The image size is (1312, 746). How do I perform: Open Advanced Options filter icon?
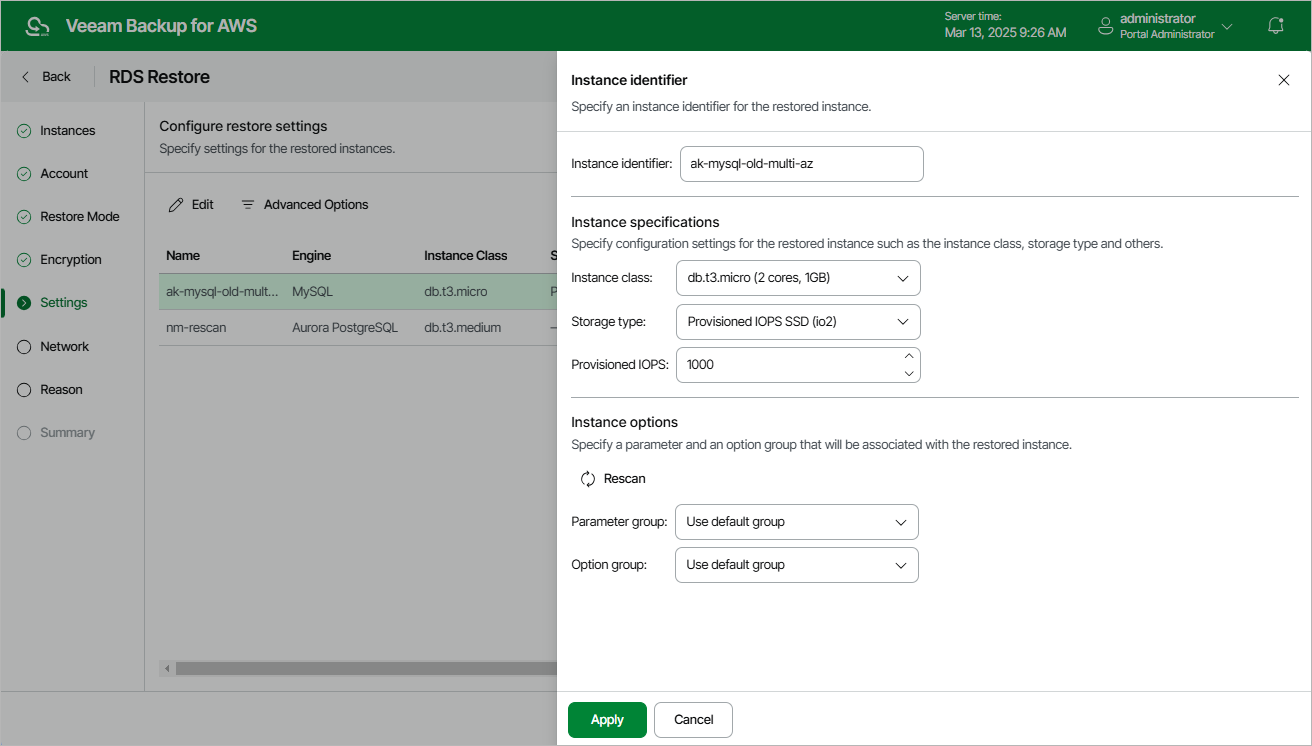pyautogui.click(x=248, y=205)
